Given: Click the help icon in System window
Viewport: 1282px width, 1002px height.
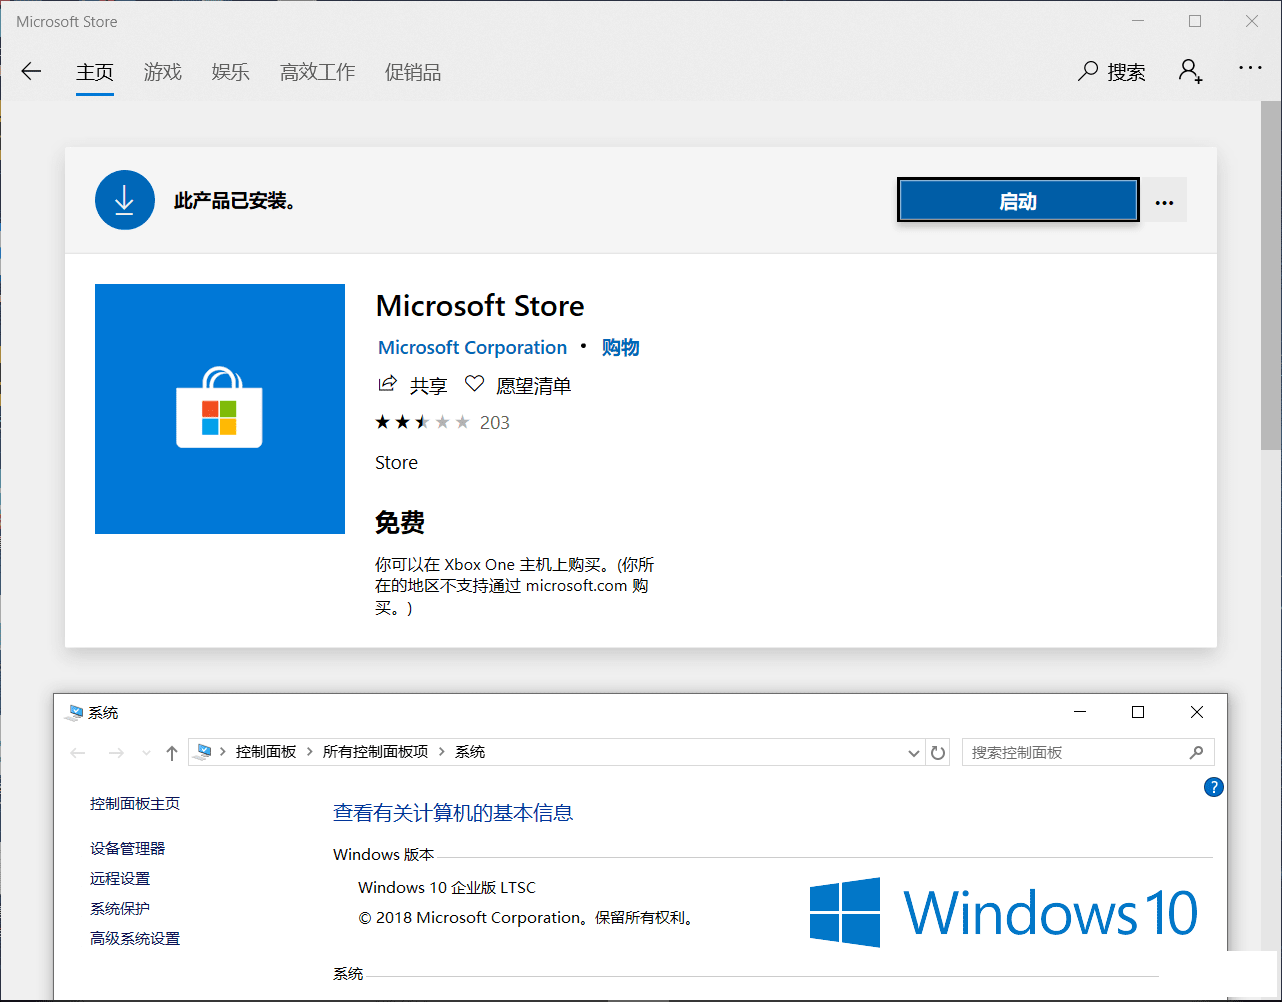Looking at the screenshot, I should tap(1213, 787).
